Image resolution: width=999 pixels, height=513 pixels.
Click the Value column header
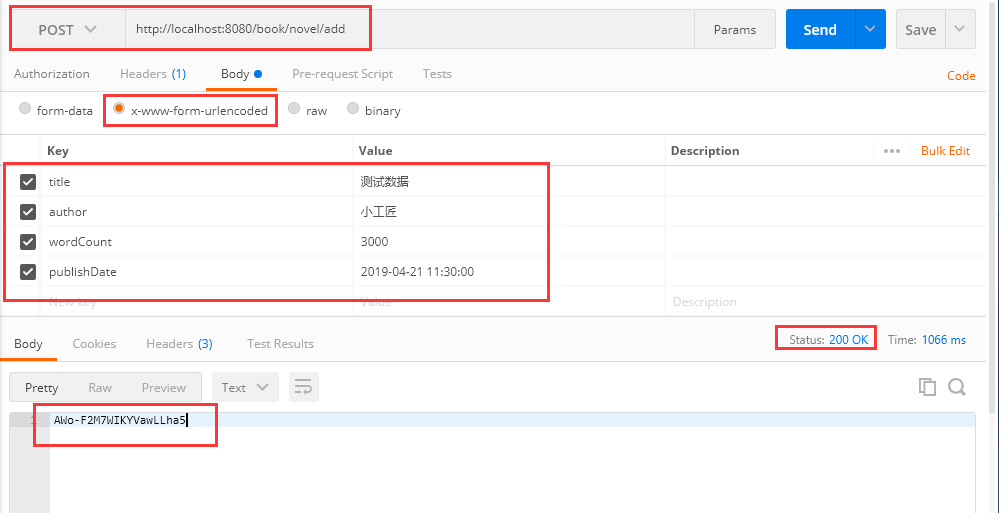(x=375, y=151)
